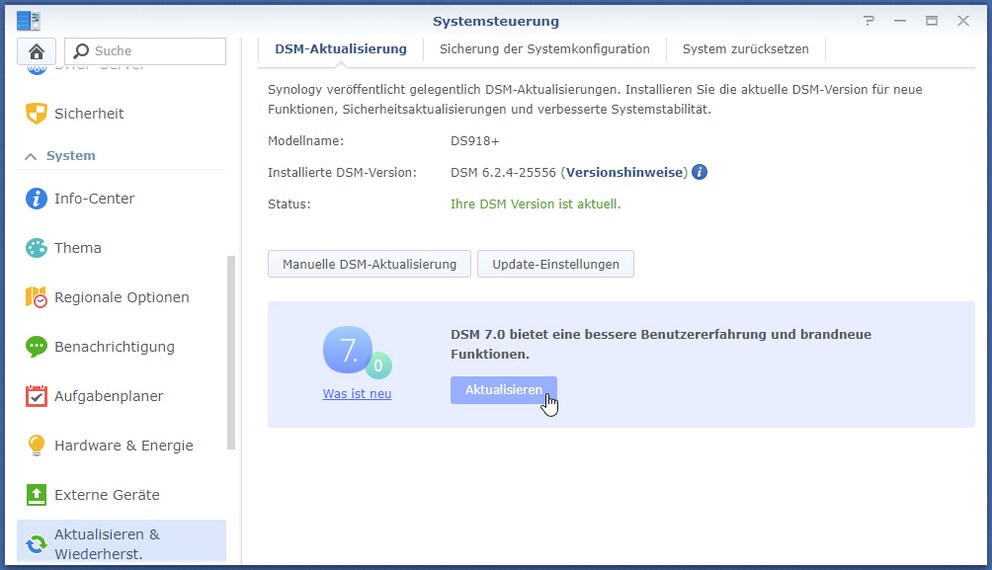Open System zurücksetzen tab
This screenshot has width=992, height=570.
pyautogui.click(x=745, y=49)
